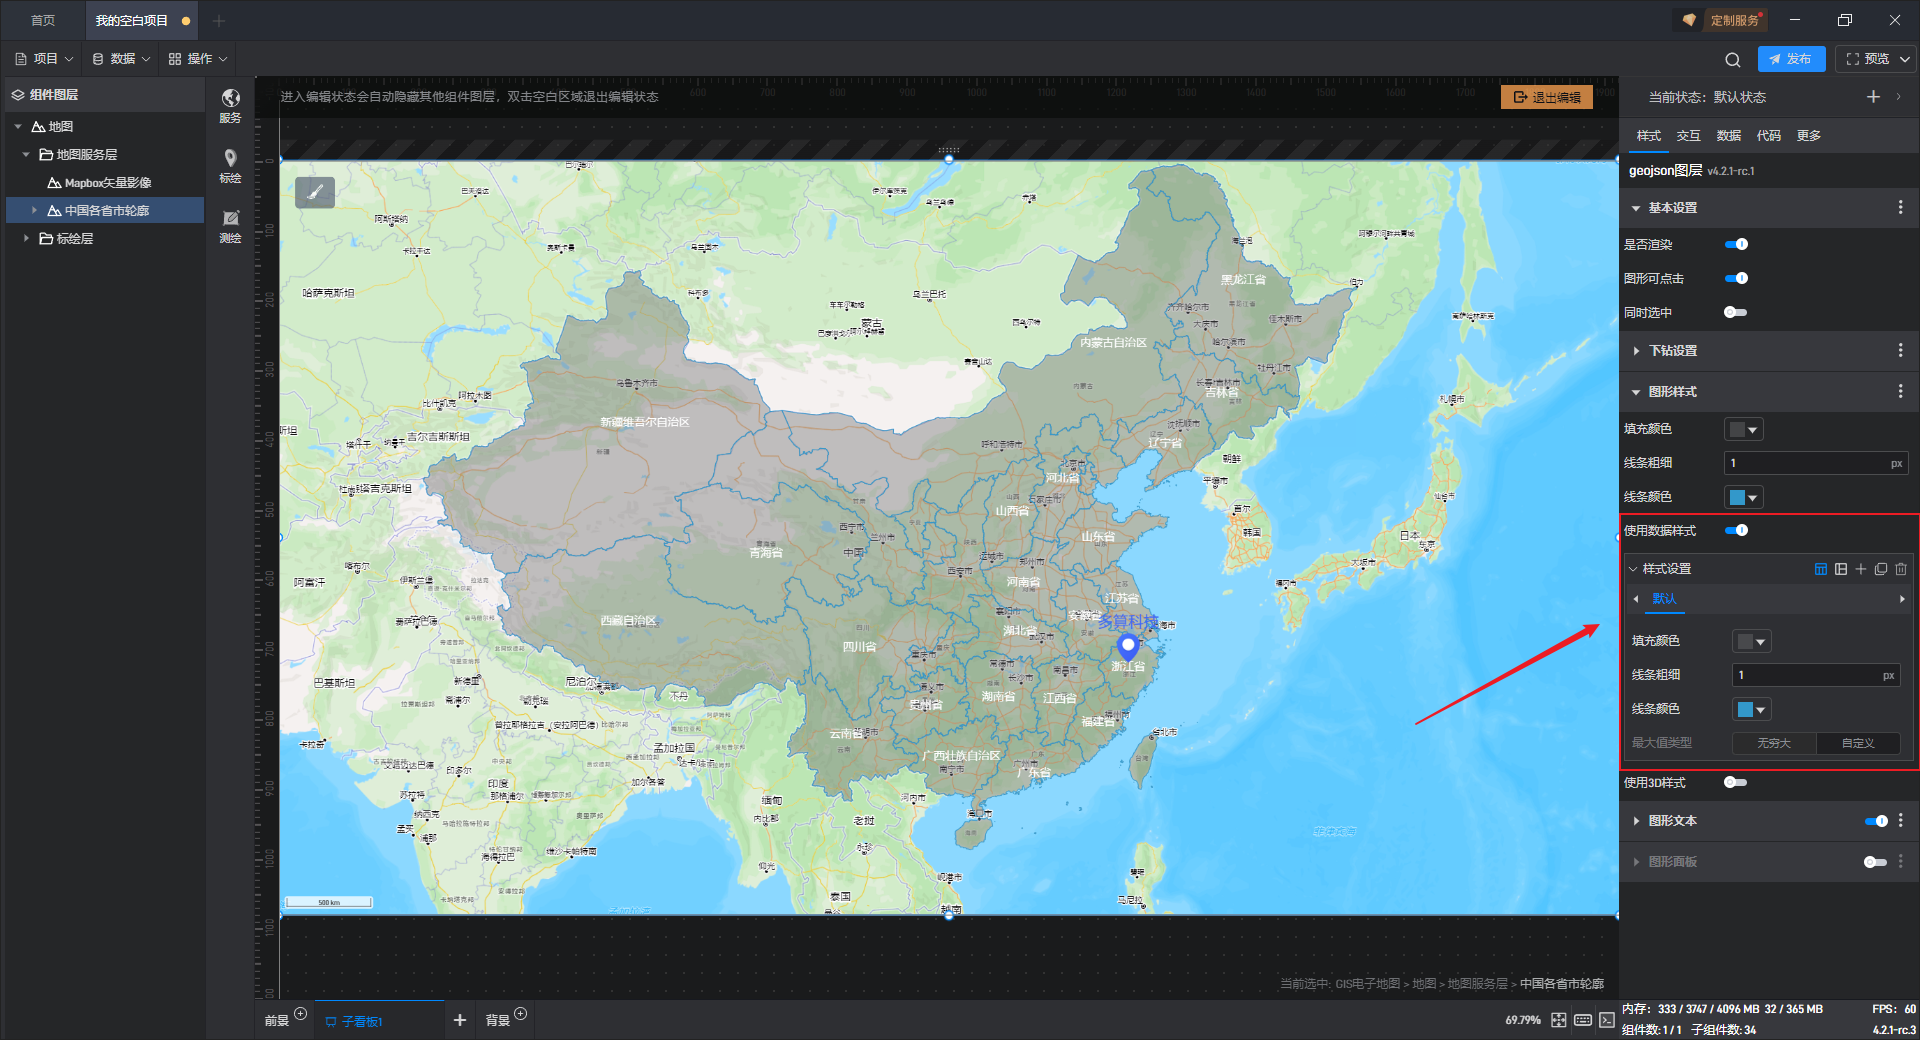Select 自定义 max value type
Screen dimensions: 1920x1040
pos(1858,743)
